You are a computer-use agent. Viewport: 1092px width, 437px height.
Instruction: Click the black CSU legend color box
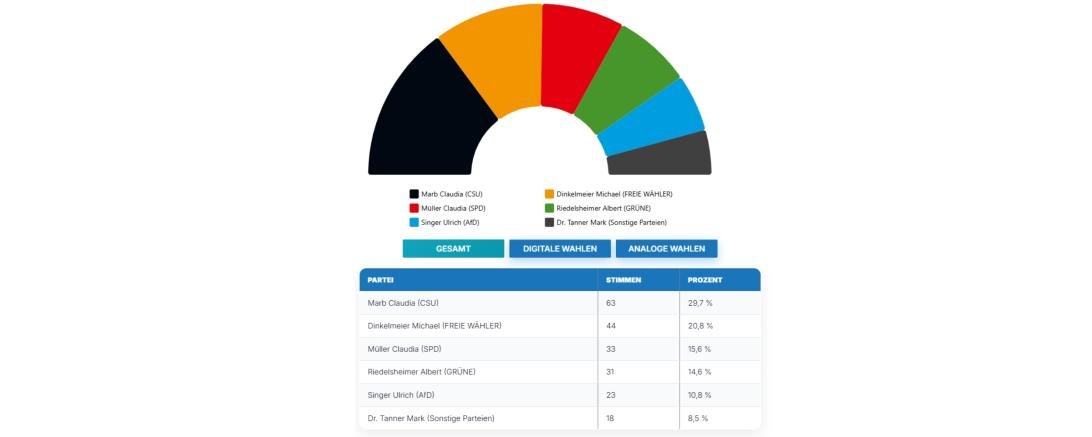tap(414, 194)
